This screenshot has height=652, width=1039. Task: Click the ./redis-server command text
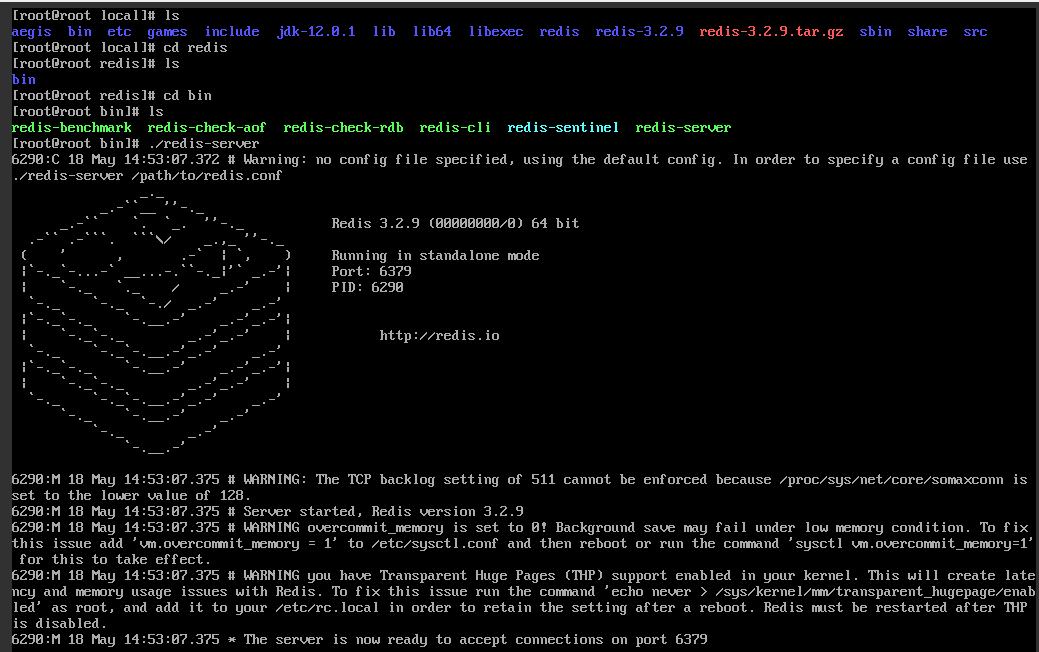203,144
